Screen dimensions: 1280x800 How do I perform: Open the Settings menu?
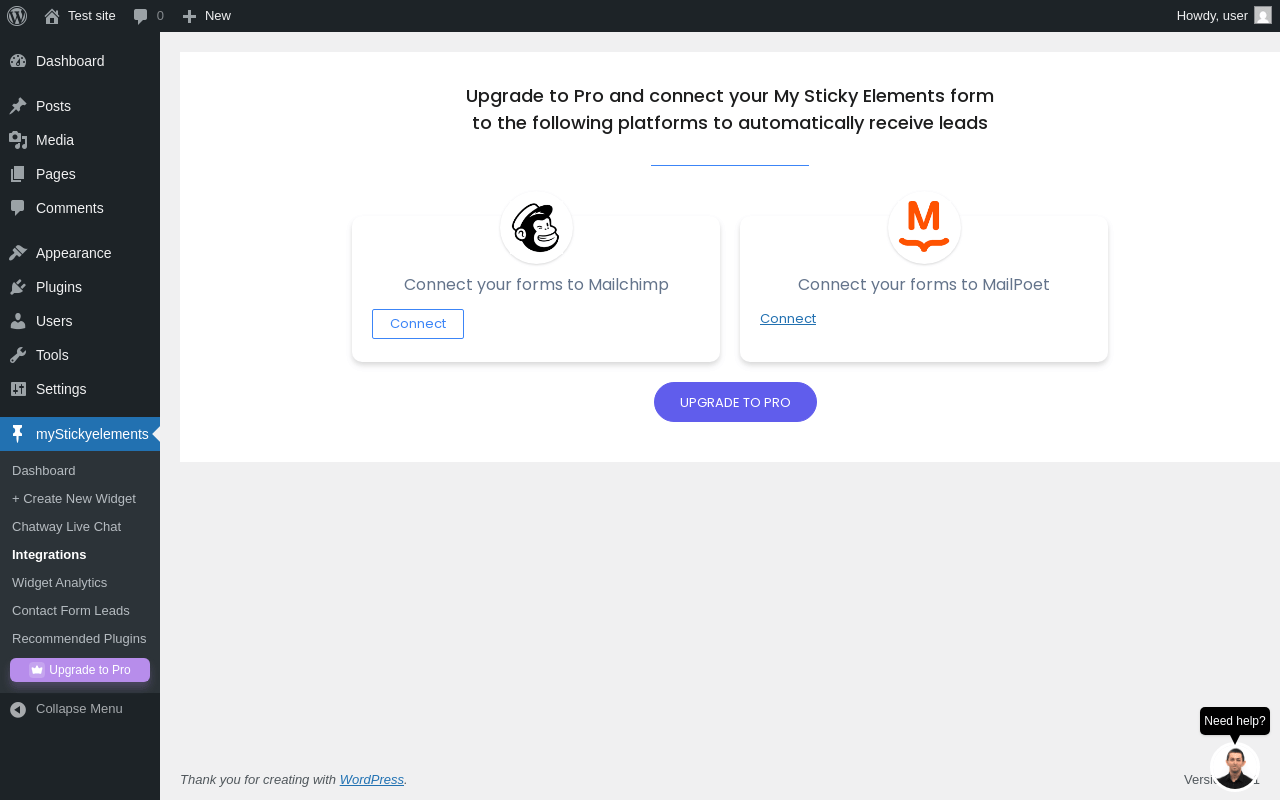[x=61, y=389]
